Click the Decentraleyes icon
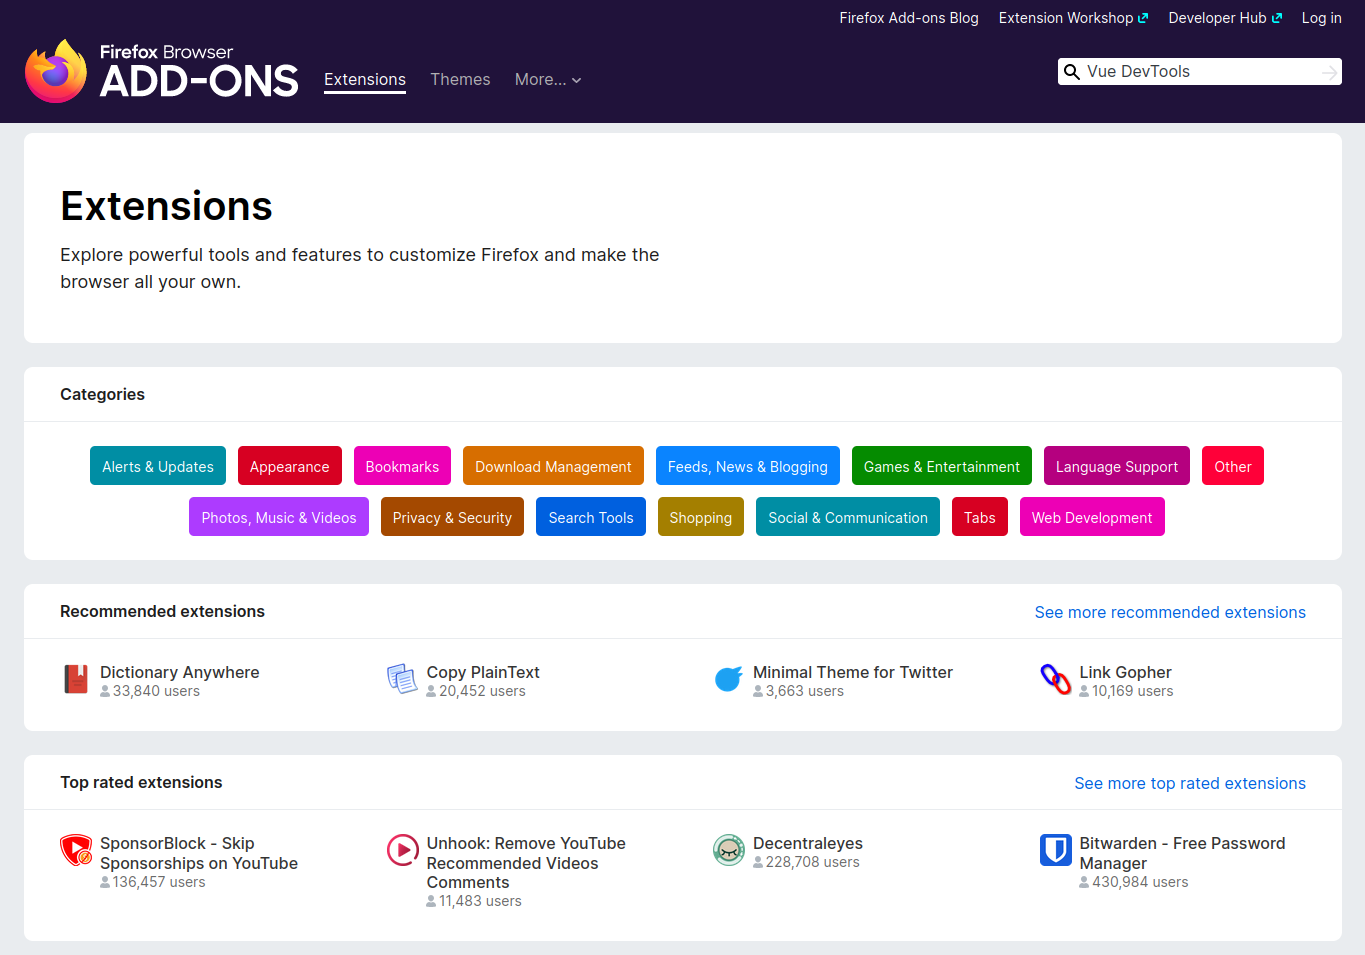This screenshot has width=1365, height=955. 729,850
